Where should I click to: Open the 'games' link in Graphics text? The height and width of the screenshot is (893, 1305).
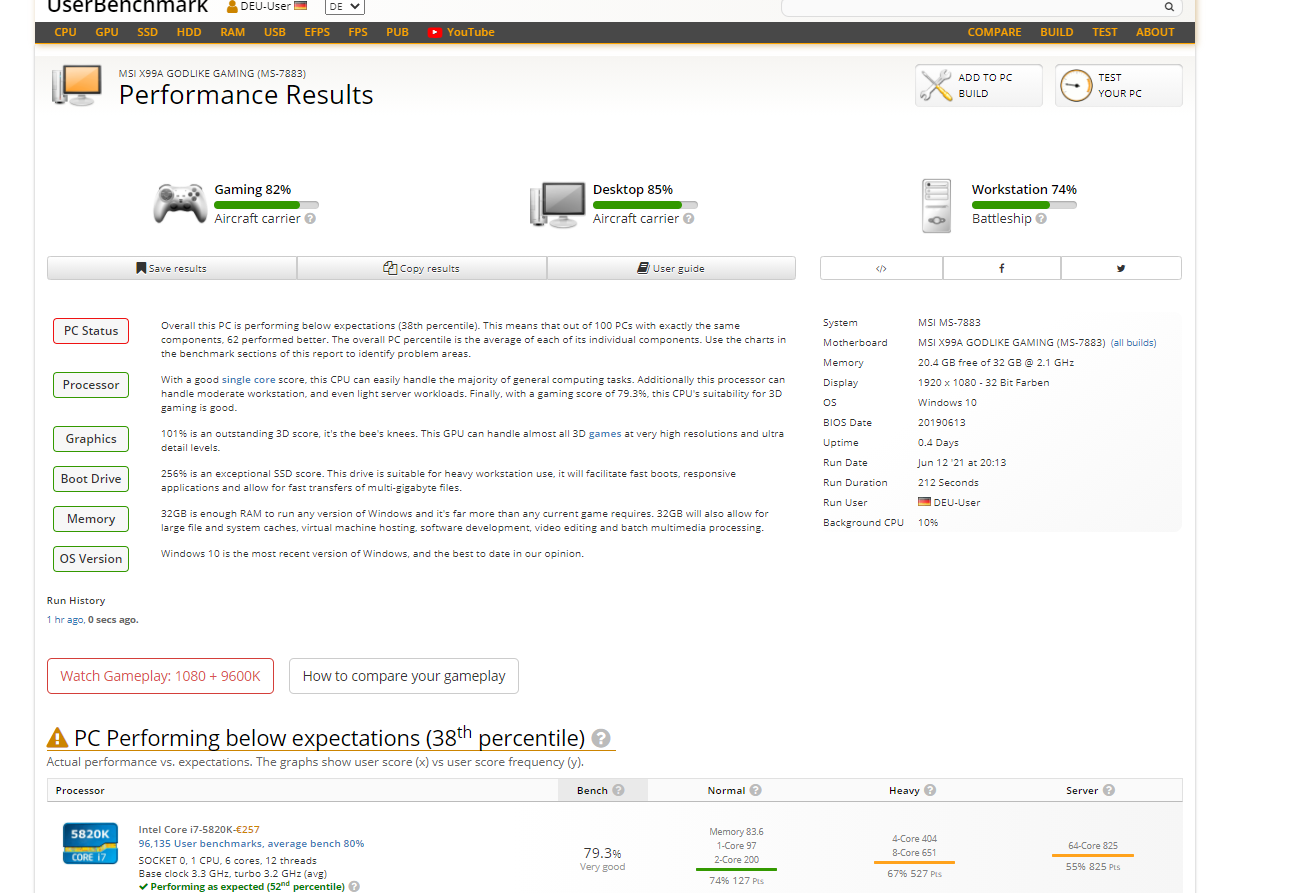click(605, 434)
